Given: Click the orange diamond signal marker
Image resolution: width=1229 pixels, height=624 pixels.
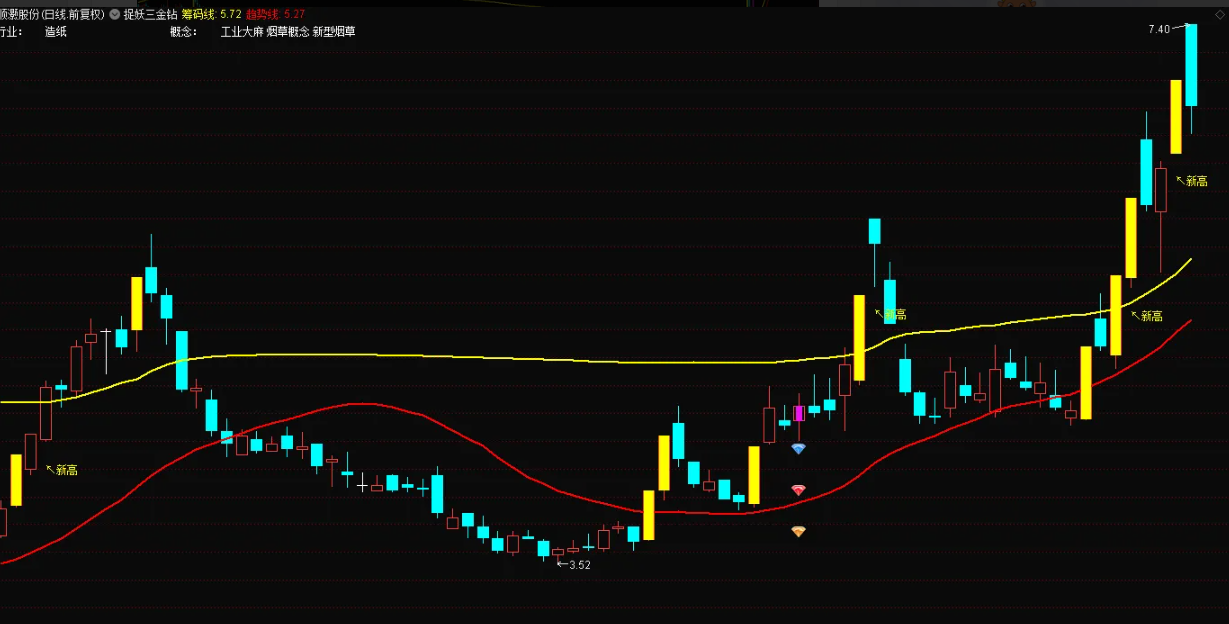Looking at the screenshot, I should tap(798, 532).
